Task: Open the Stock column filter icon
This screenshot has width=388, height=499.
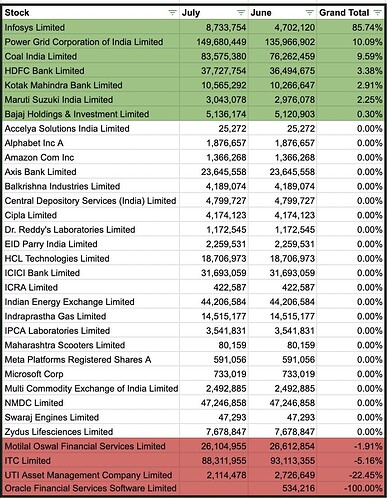Action: point(172,13)
